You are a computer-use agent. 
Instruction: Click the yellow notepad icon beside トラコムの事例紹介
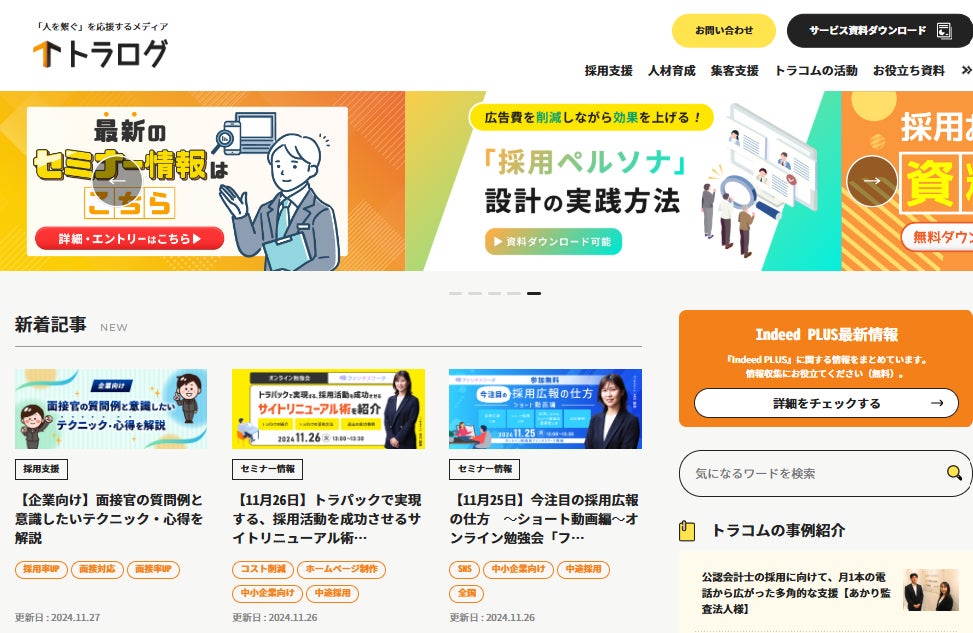click(x=687, y=531)
